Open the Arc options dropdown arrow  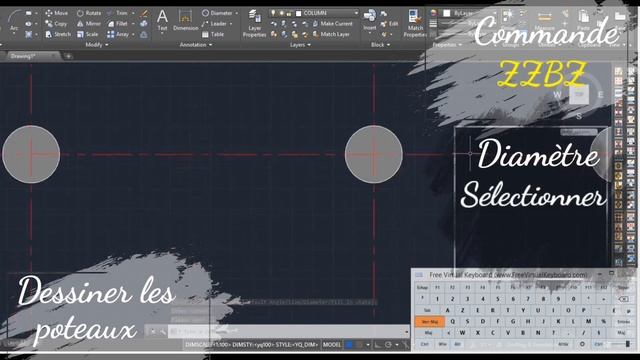pos(14,34)
